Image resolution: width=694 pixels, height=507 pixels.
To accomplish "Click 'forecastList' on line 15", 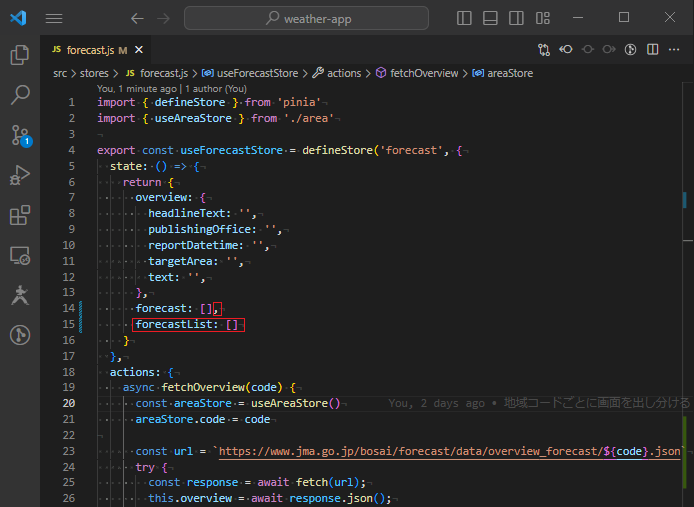I will [x=174, y=325].
